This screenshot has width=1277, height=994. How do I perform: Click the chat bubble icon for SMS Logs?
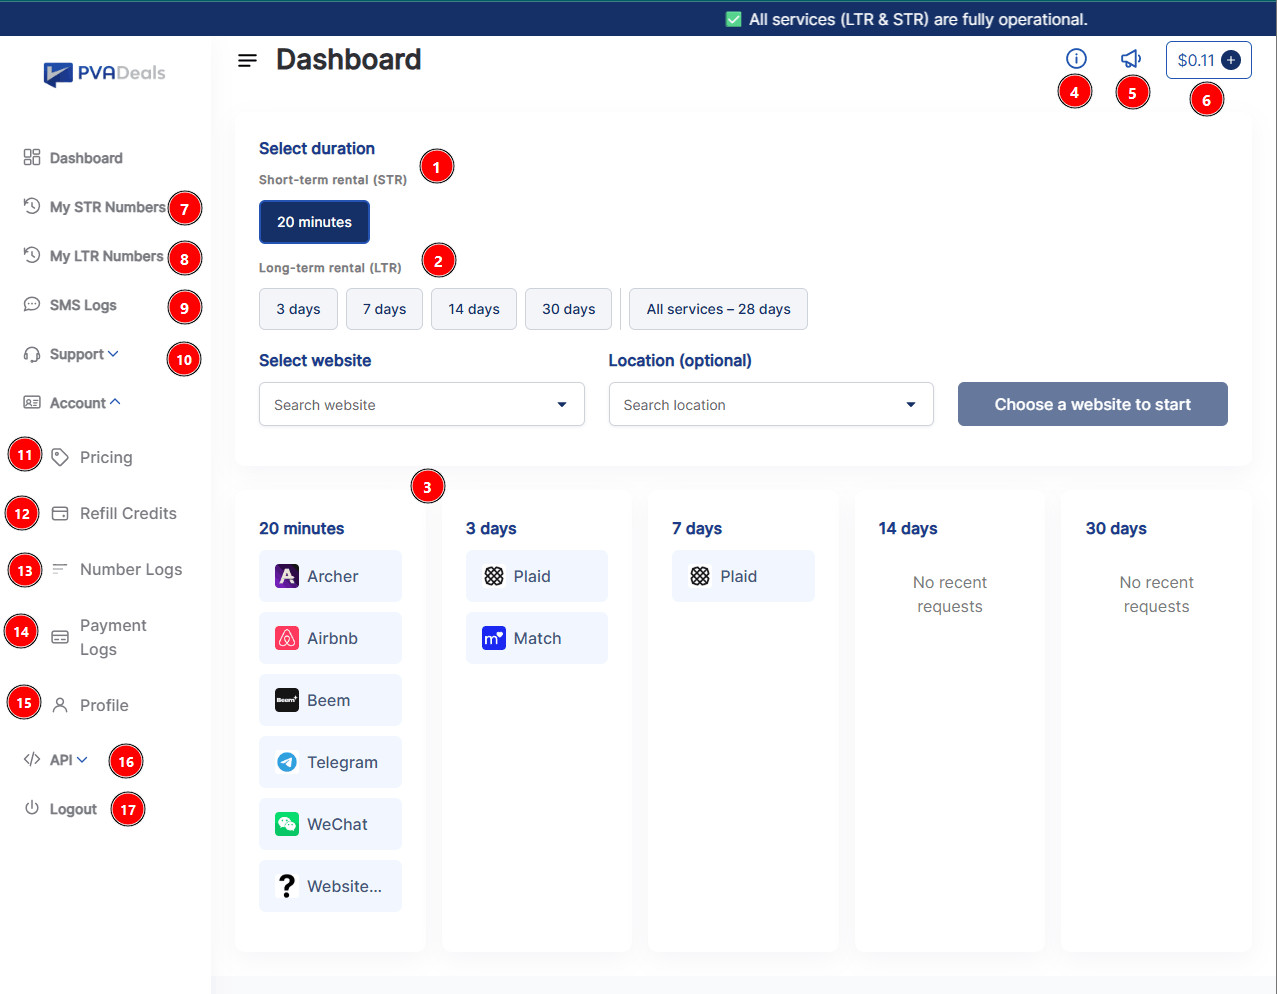tap(32, 304)
